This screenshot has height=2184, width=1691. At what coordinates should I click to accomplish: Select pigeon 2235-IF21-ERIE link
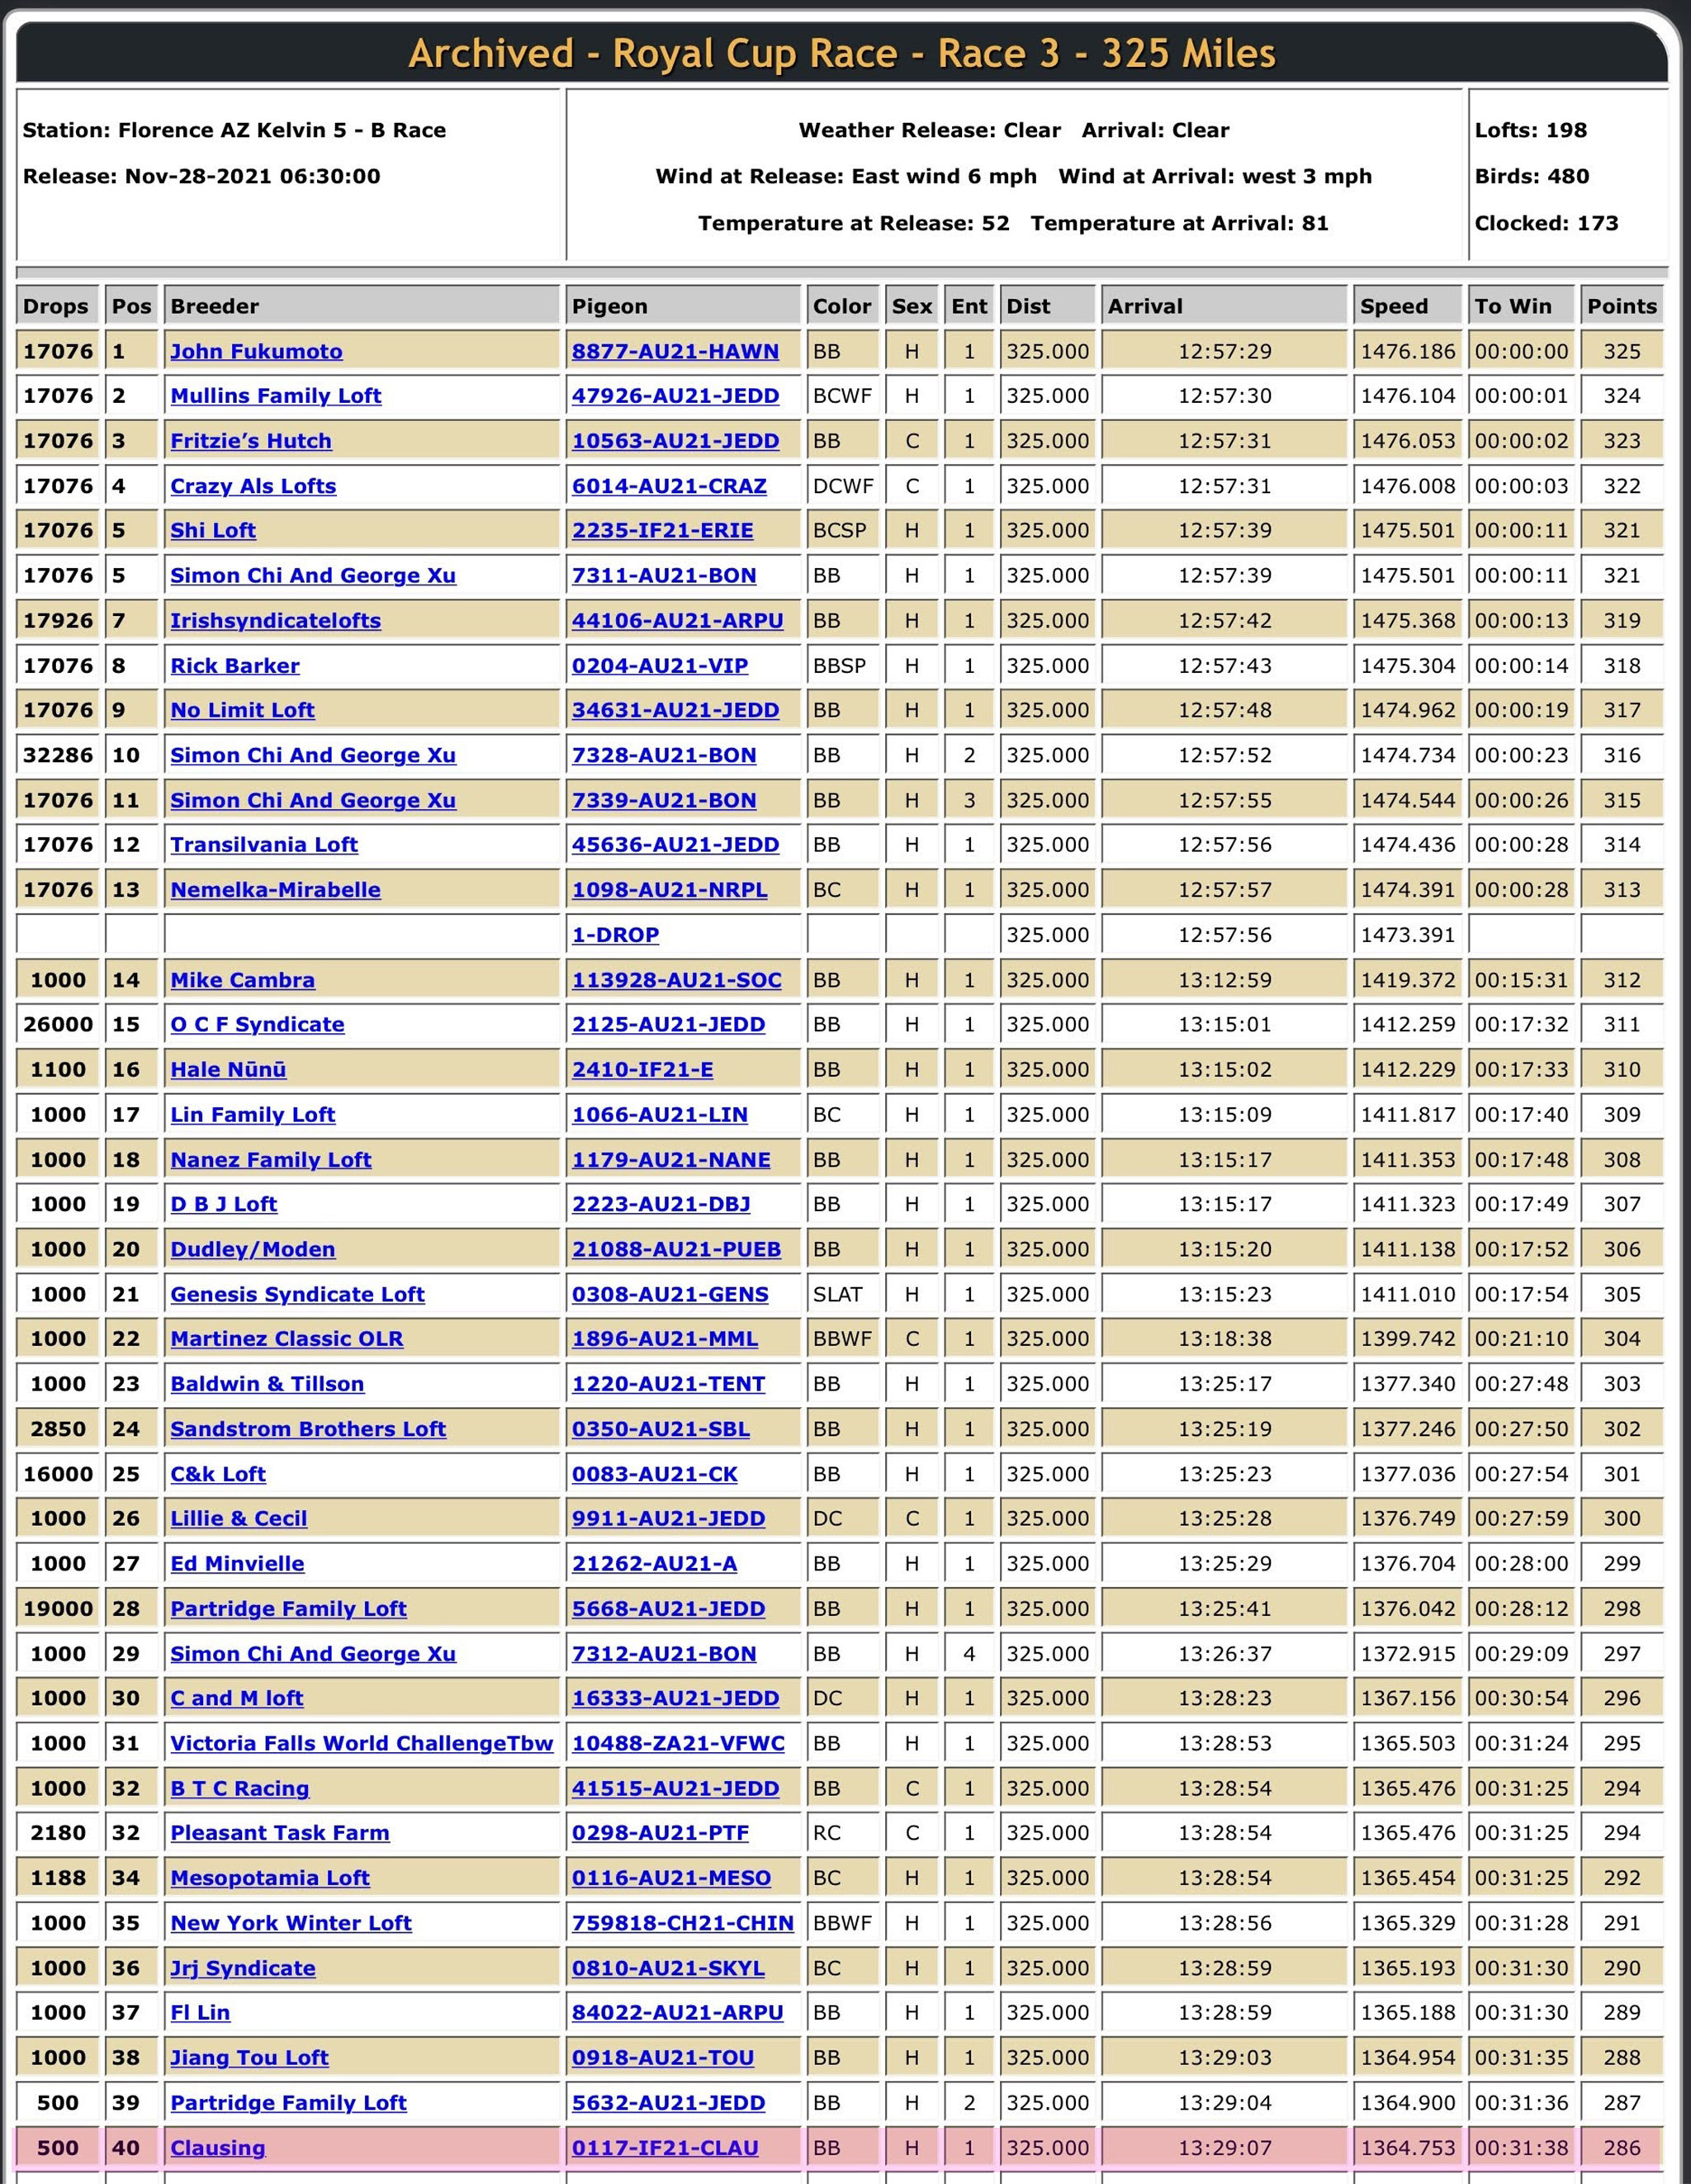pos(662,531)
